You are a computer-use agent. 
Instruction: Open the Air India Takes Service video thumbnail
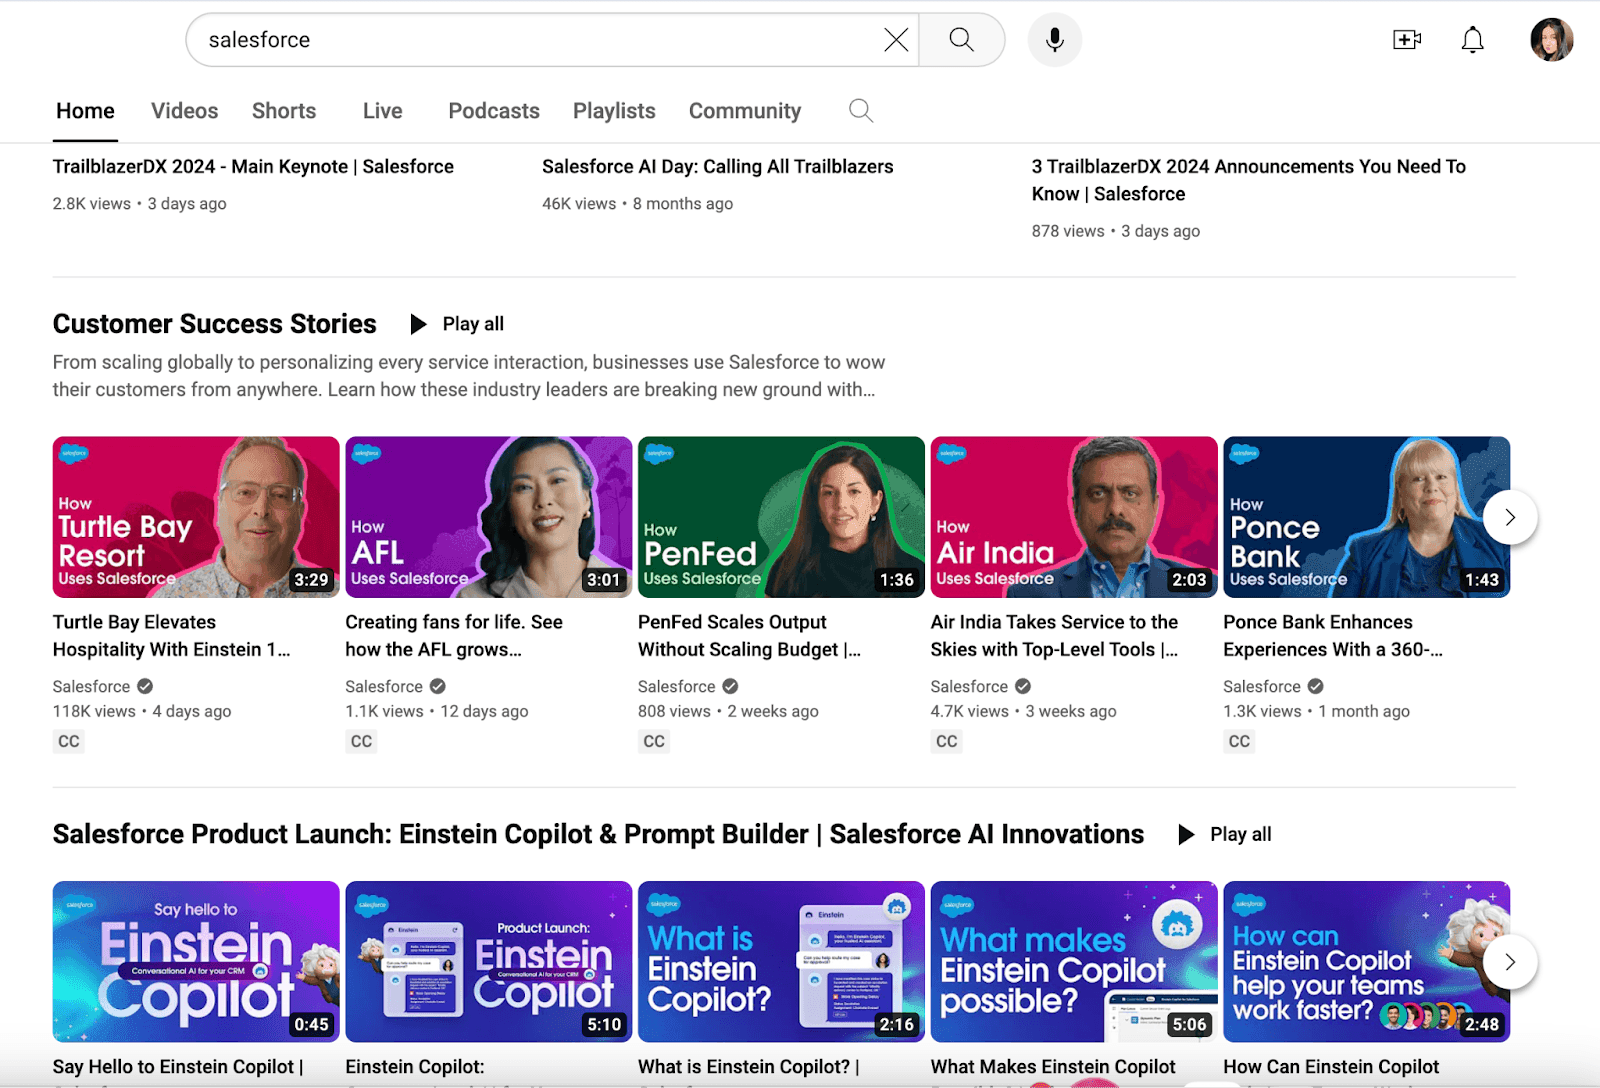1073,517
